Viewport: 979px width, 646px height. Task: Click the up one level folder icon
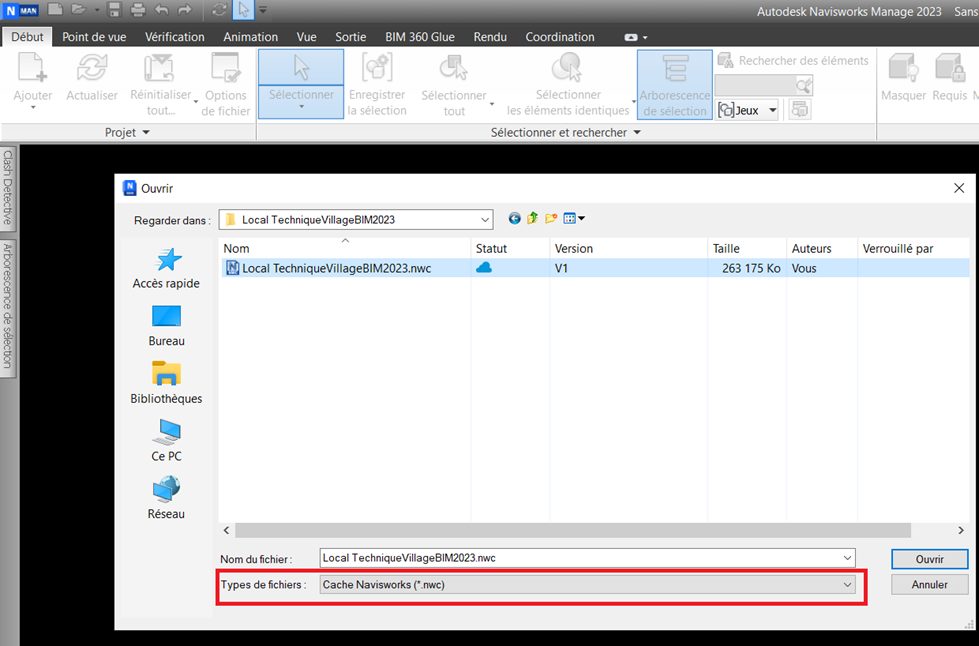[533, 218]
